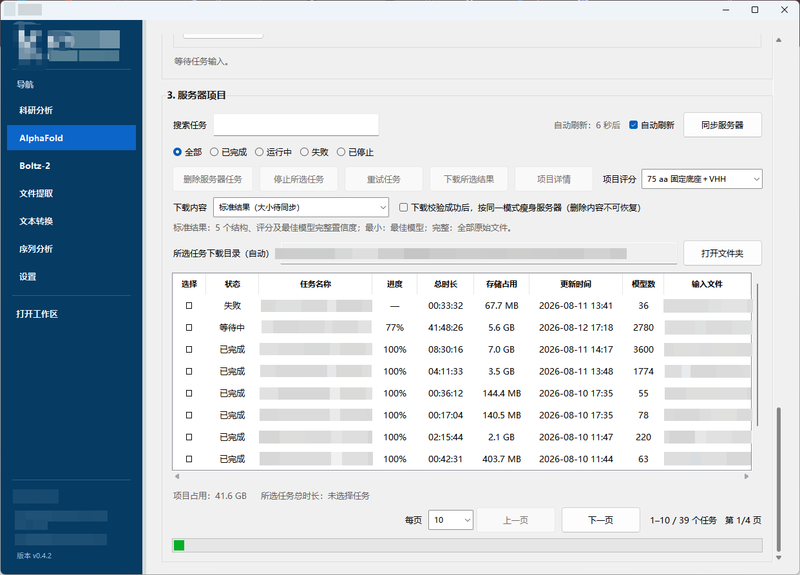This screenshot has height=575, width=800.
Task: Click the 停止所选任务 button
Action: coord(298,179)
